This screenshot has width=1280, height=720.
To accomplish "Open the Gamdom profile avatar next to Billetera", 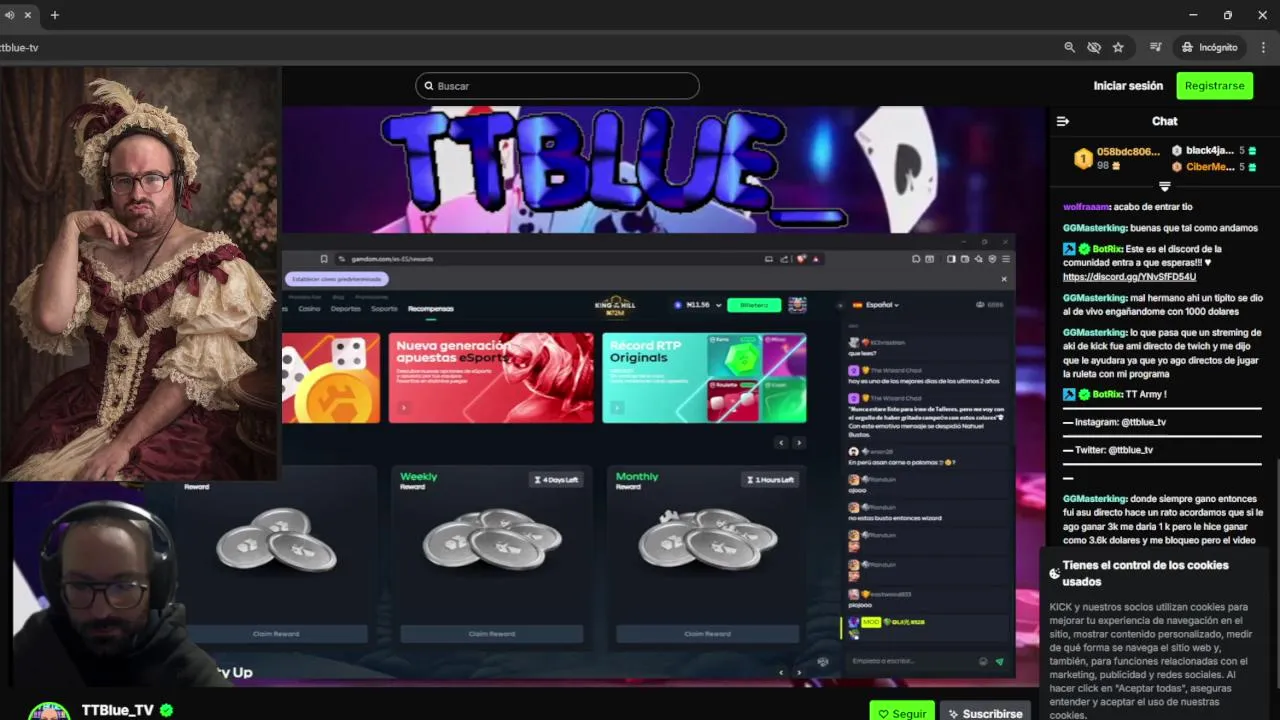I will click(797, 305).
